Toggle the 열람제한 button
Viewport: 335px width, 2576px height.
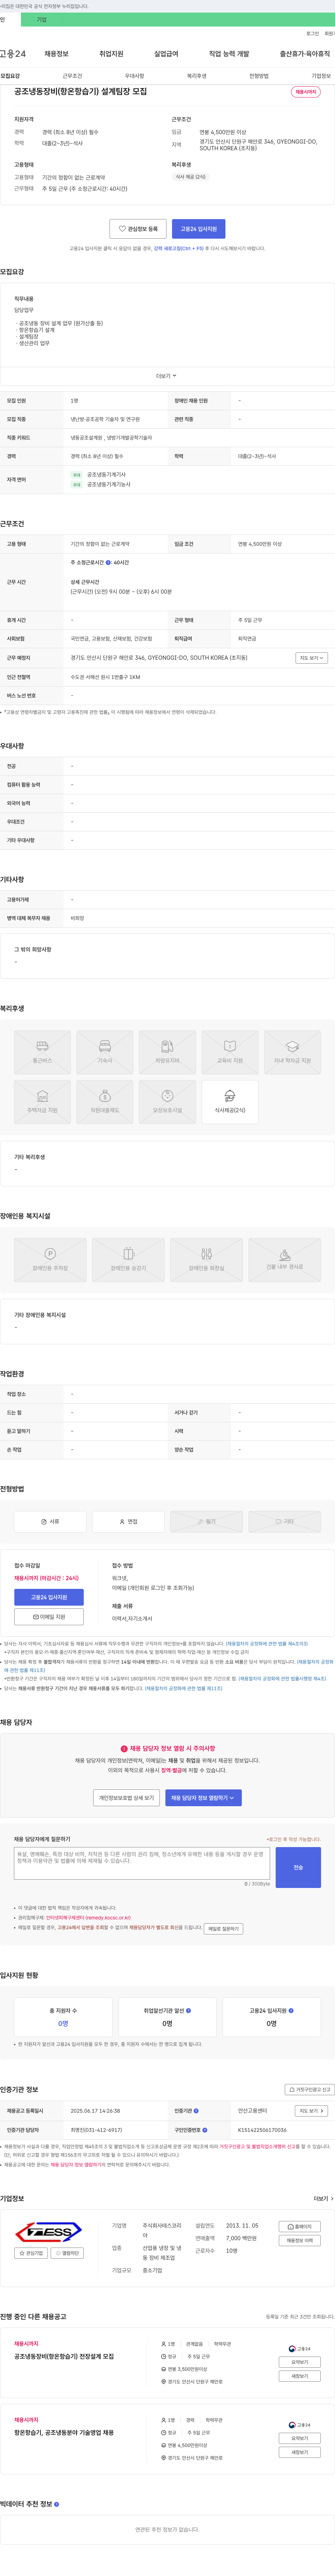point(67,2254)
